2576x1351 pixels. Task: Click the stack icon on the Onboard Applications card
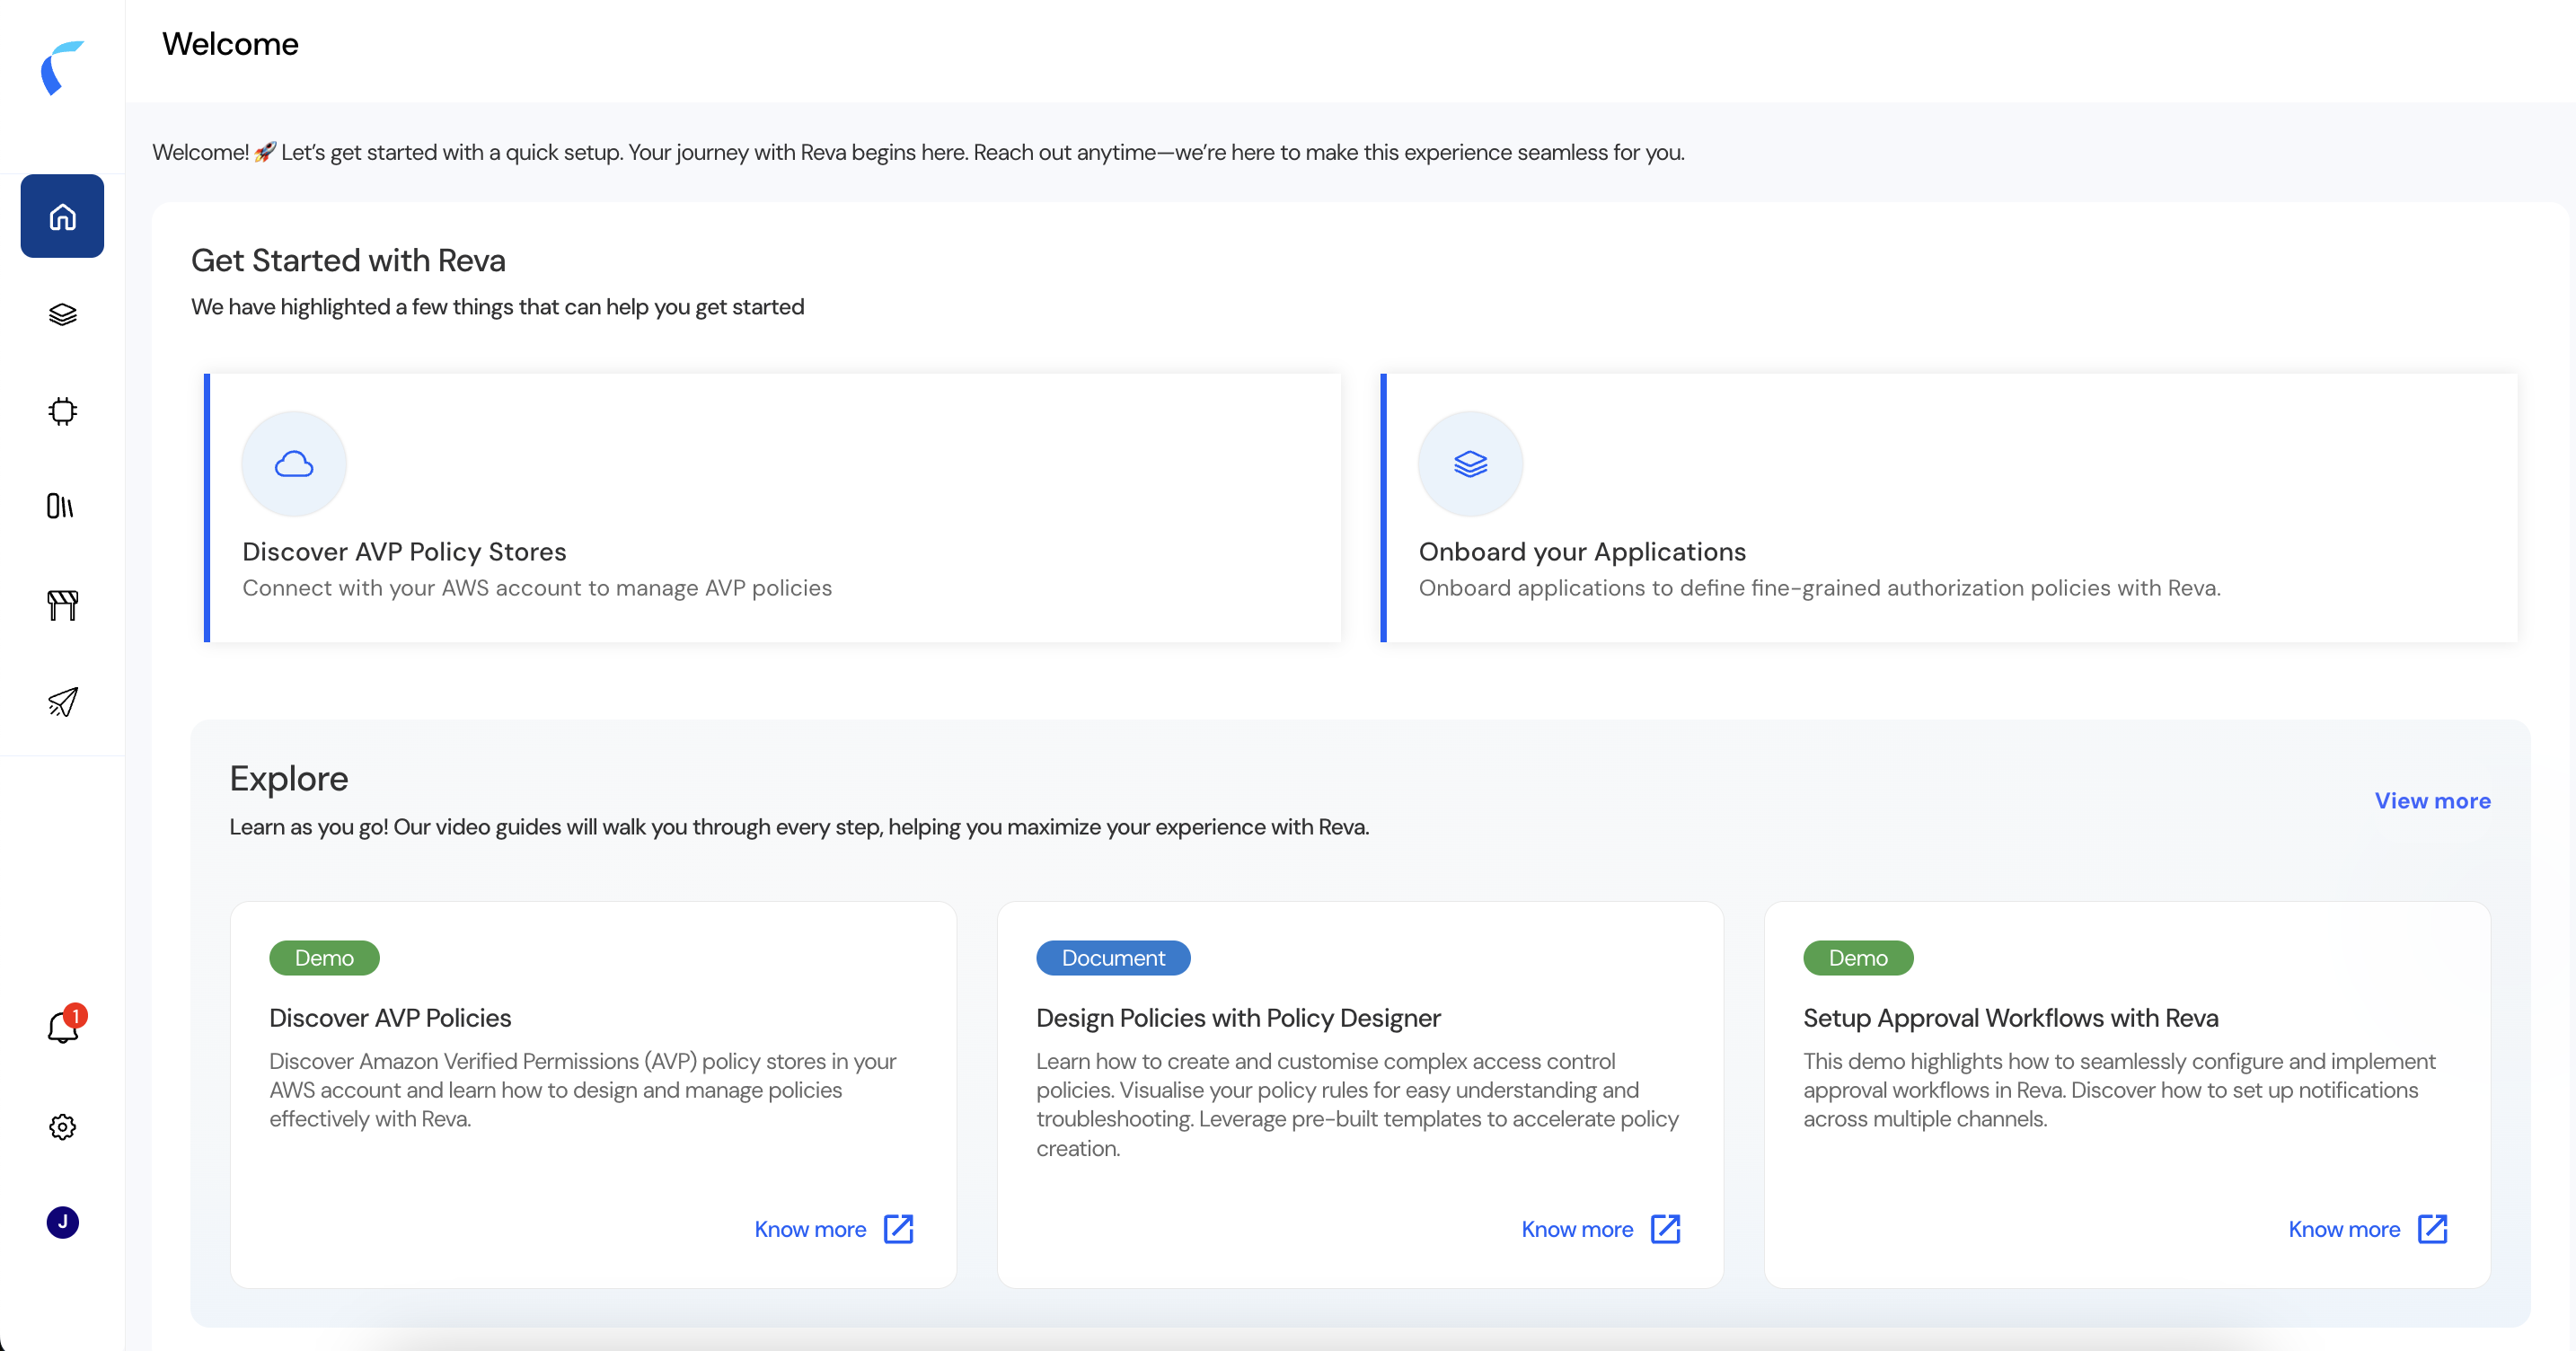click(x=1470, y=463)
